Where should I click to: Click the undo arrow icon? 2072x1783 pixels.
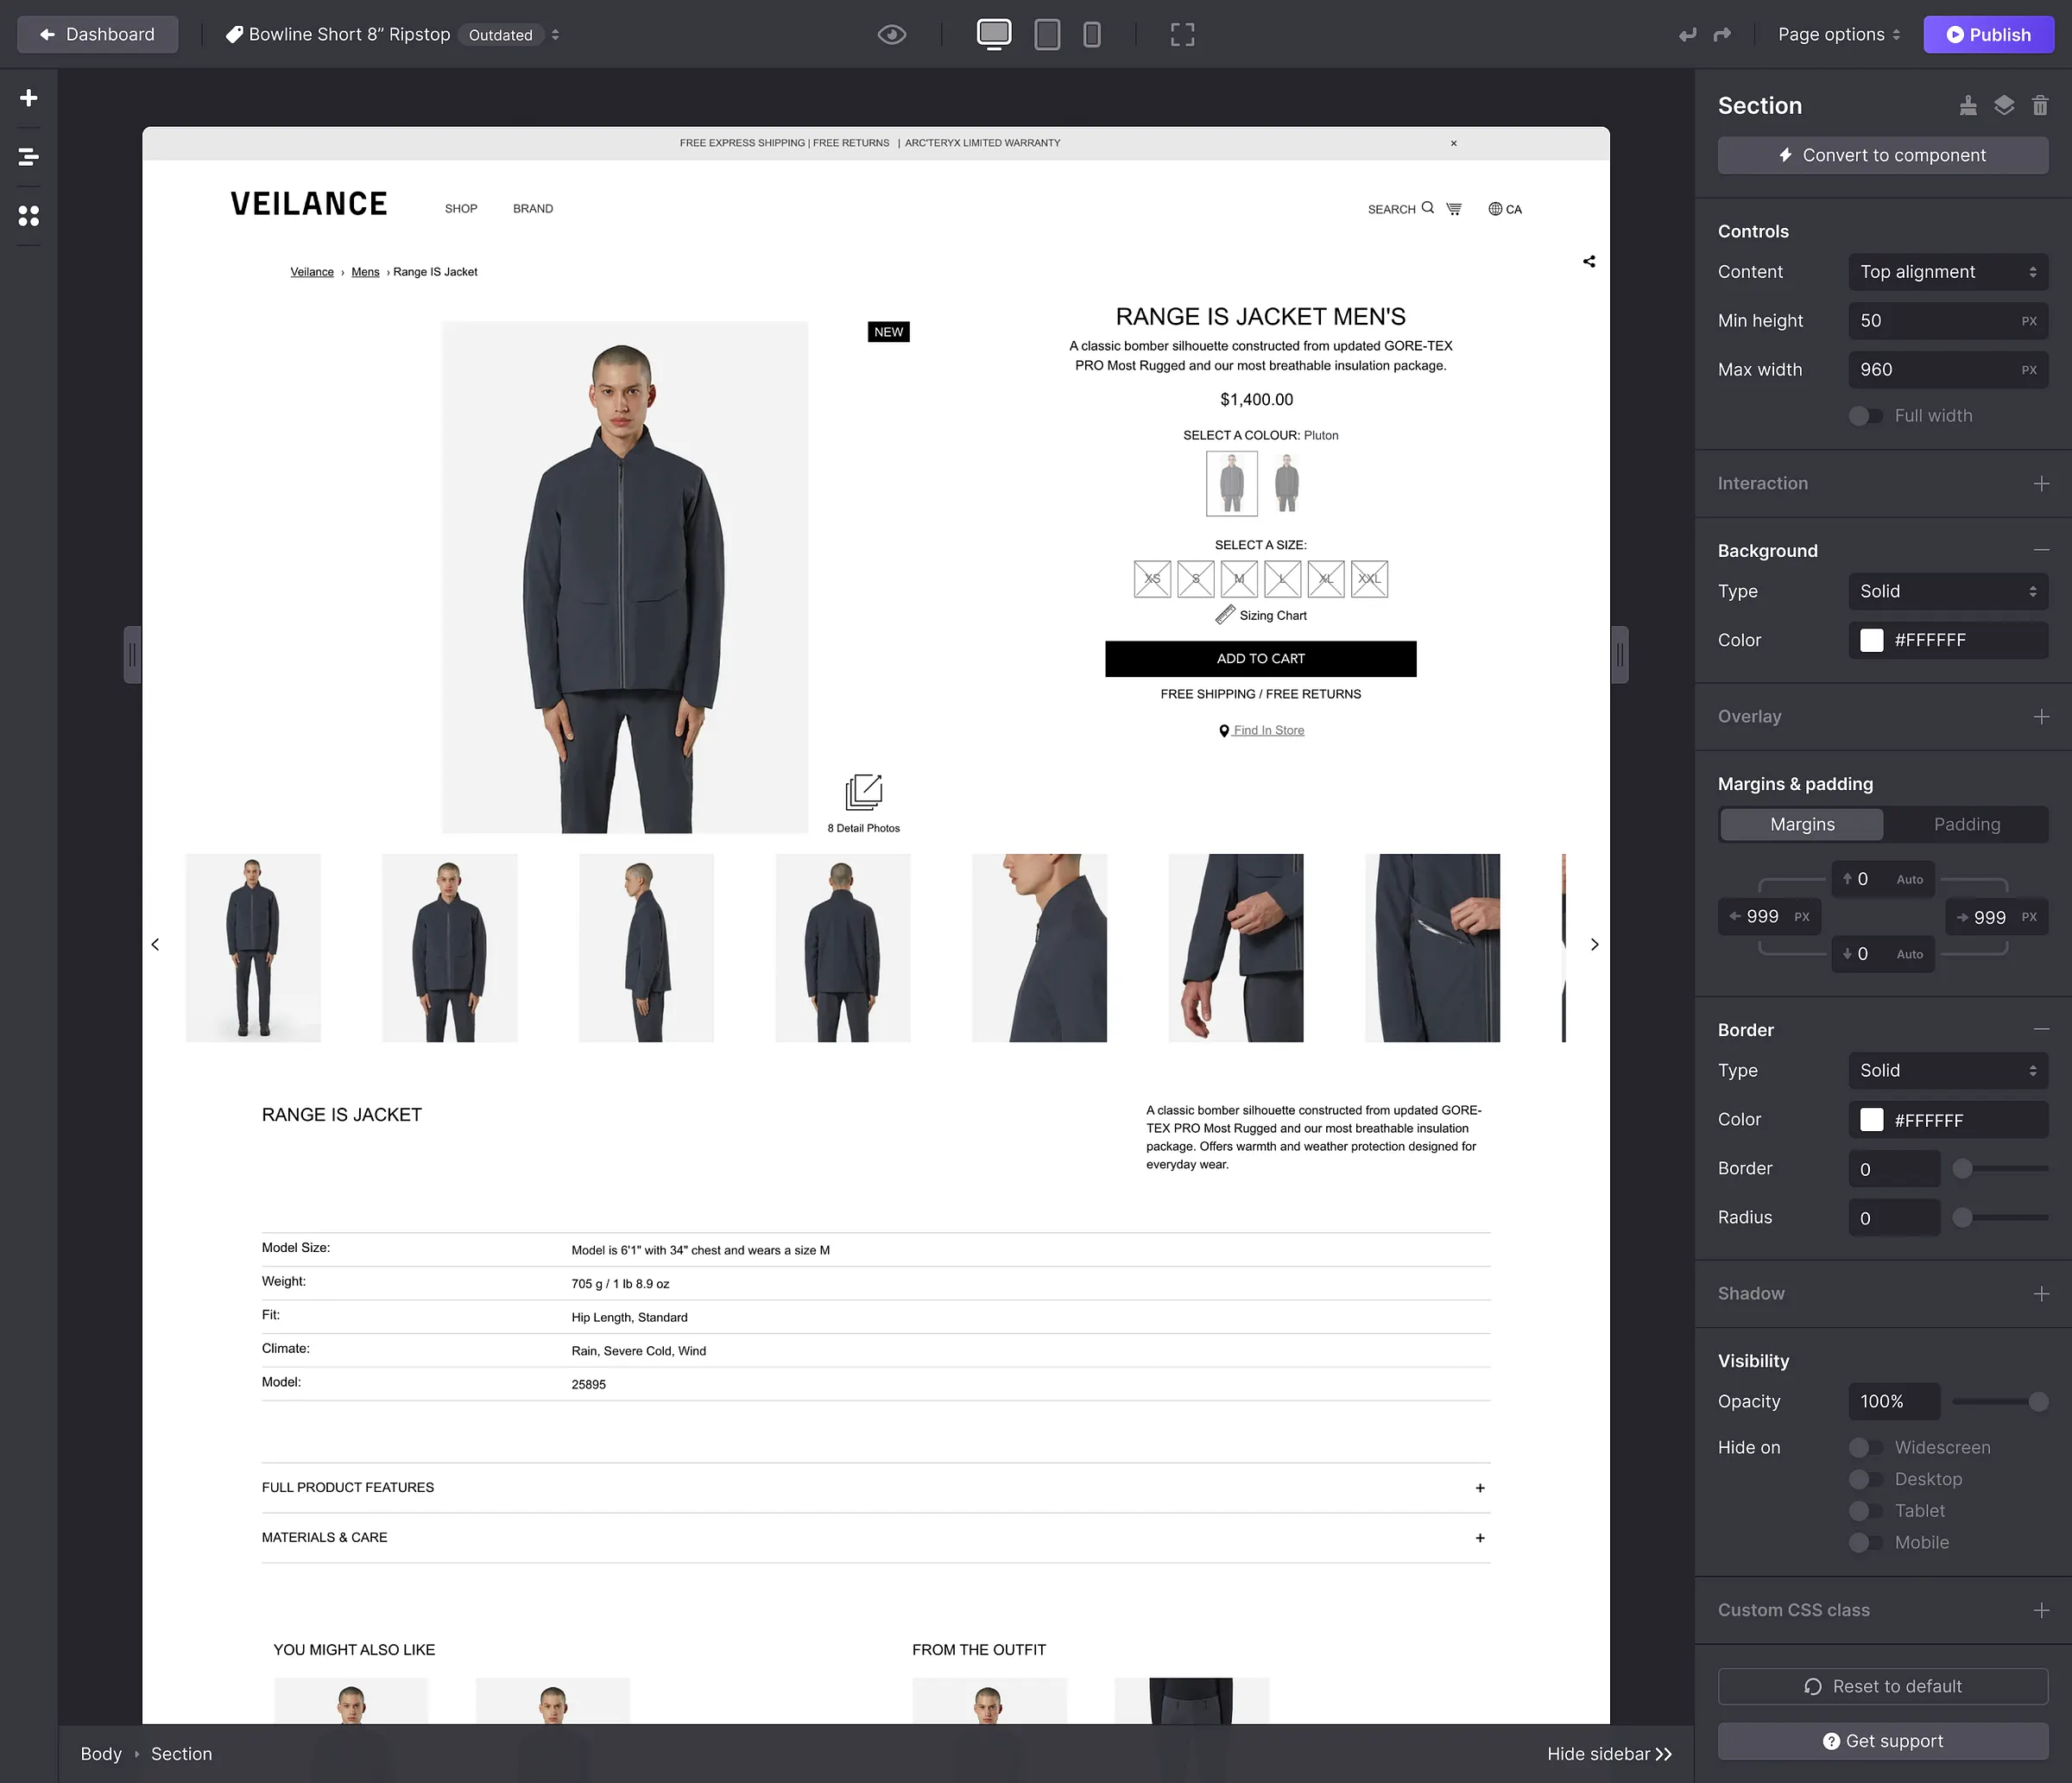click(x=1687, y=35)
